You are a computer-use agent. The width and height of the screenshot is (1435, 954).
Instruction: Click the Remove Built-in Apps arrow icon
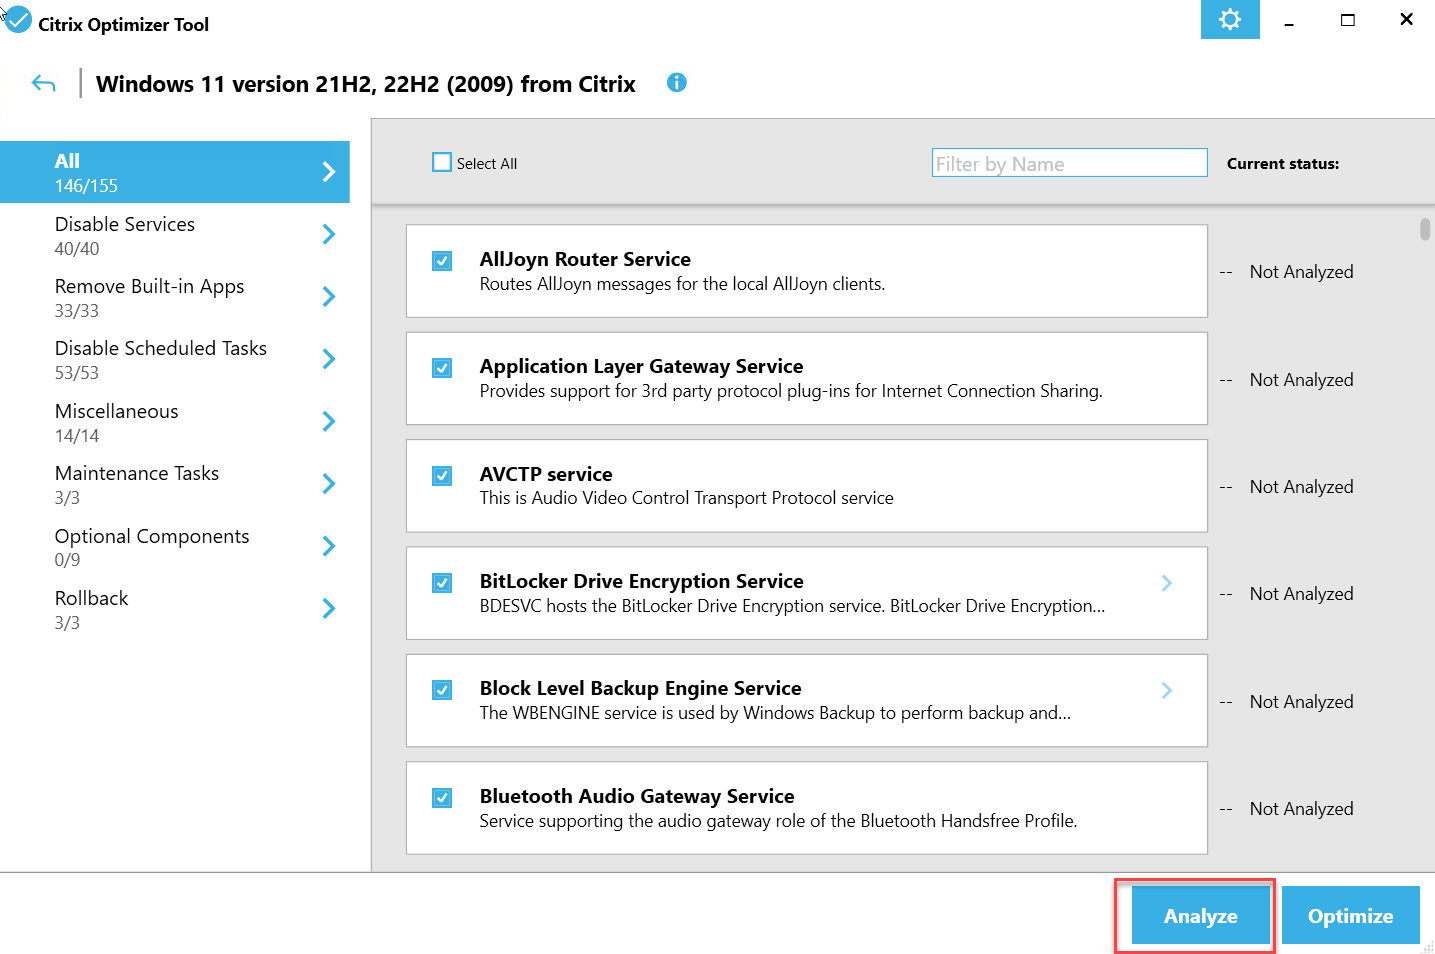328,297
